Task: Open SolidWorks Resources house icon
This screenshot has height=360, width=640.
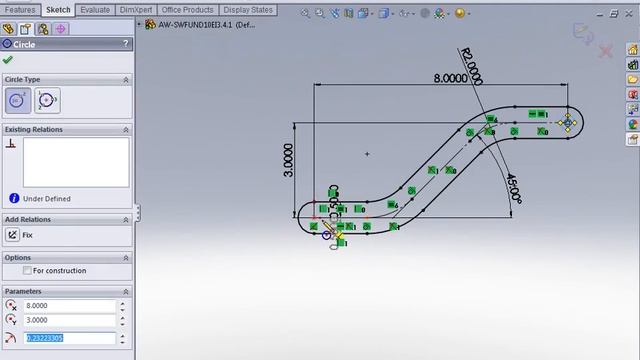Action: point(633,50)
